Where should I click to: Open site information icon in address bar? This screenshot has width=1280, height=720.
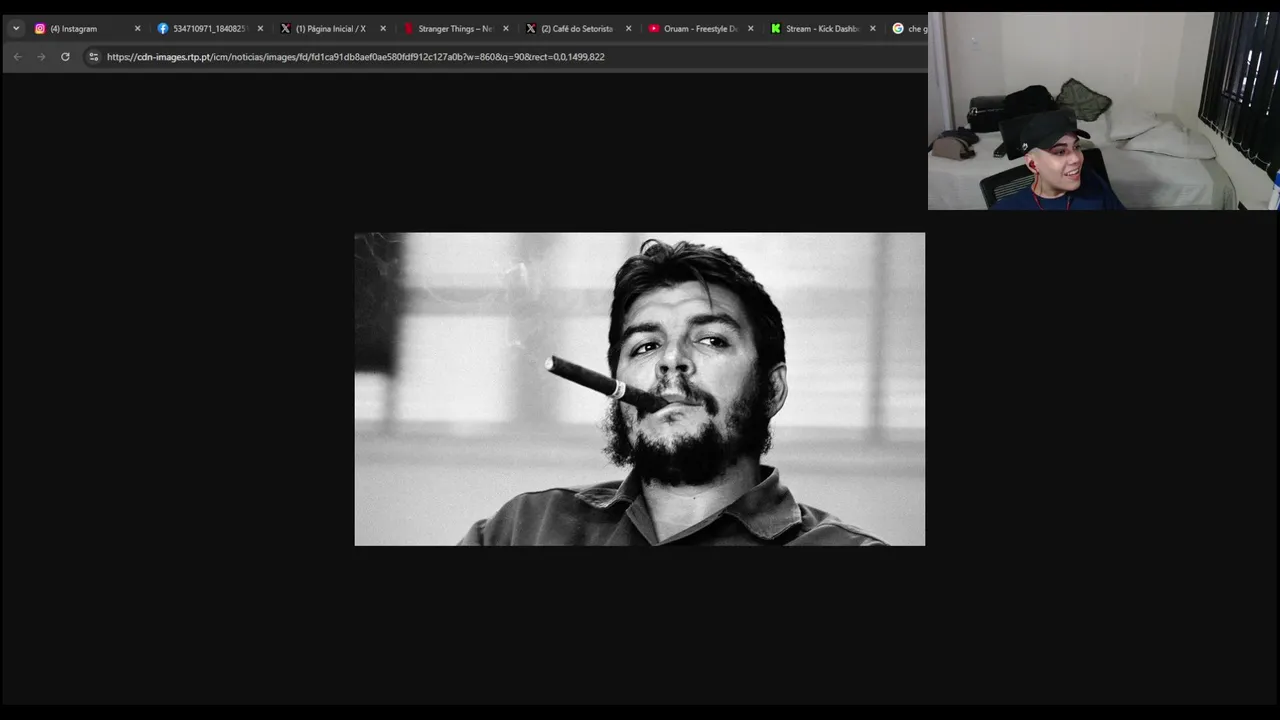(x=94, y=57)
